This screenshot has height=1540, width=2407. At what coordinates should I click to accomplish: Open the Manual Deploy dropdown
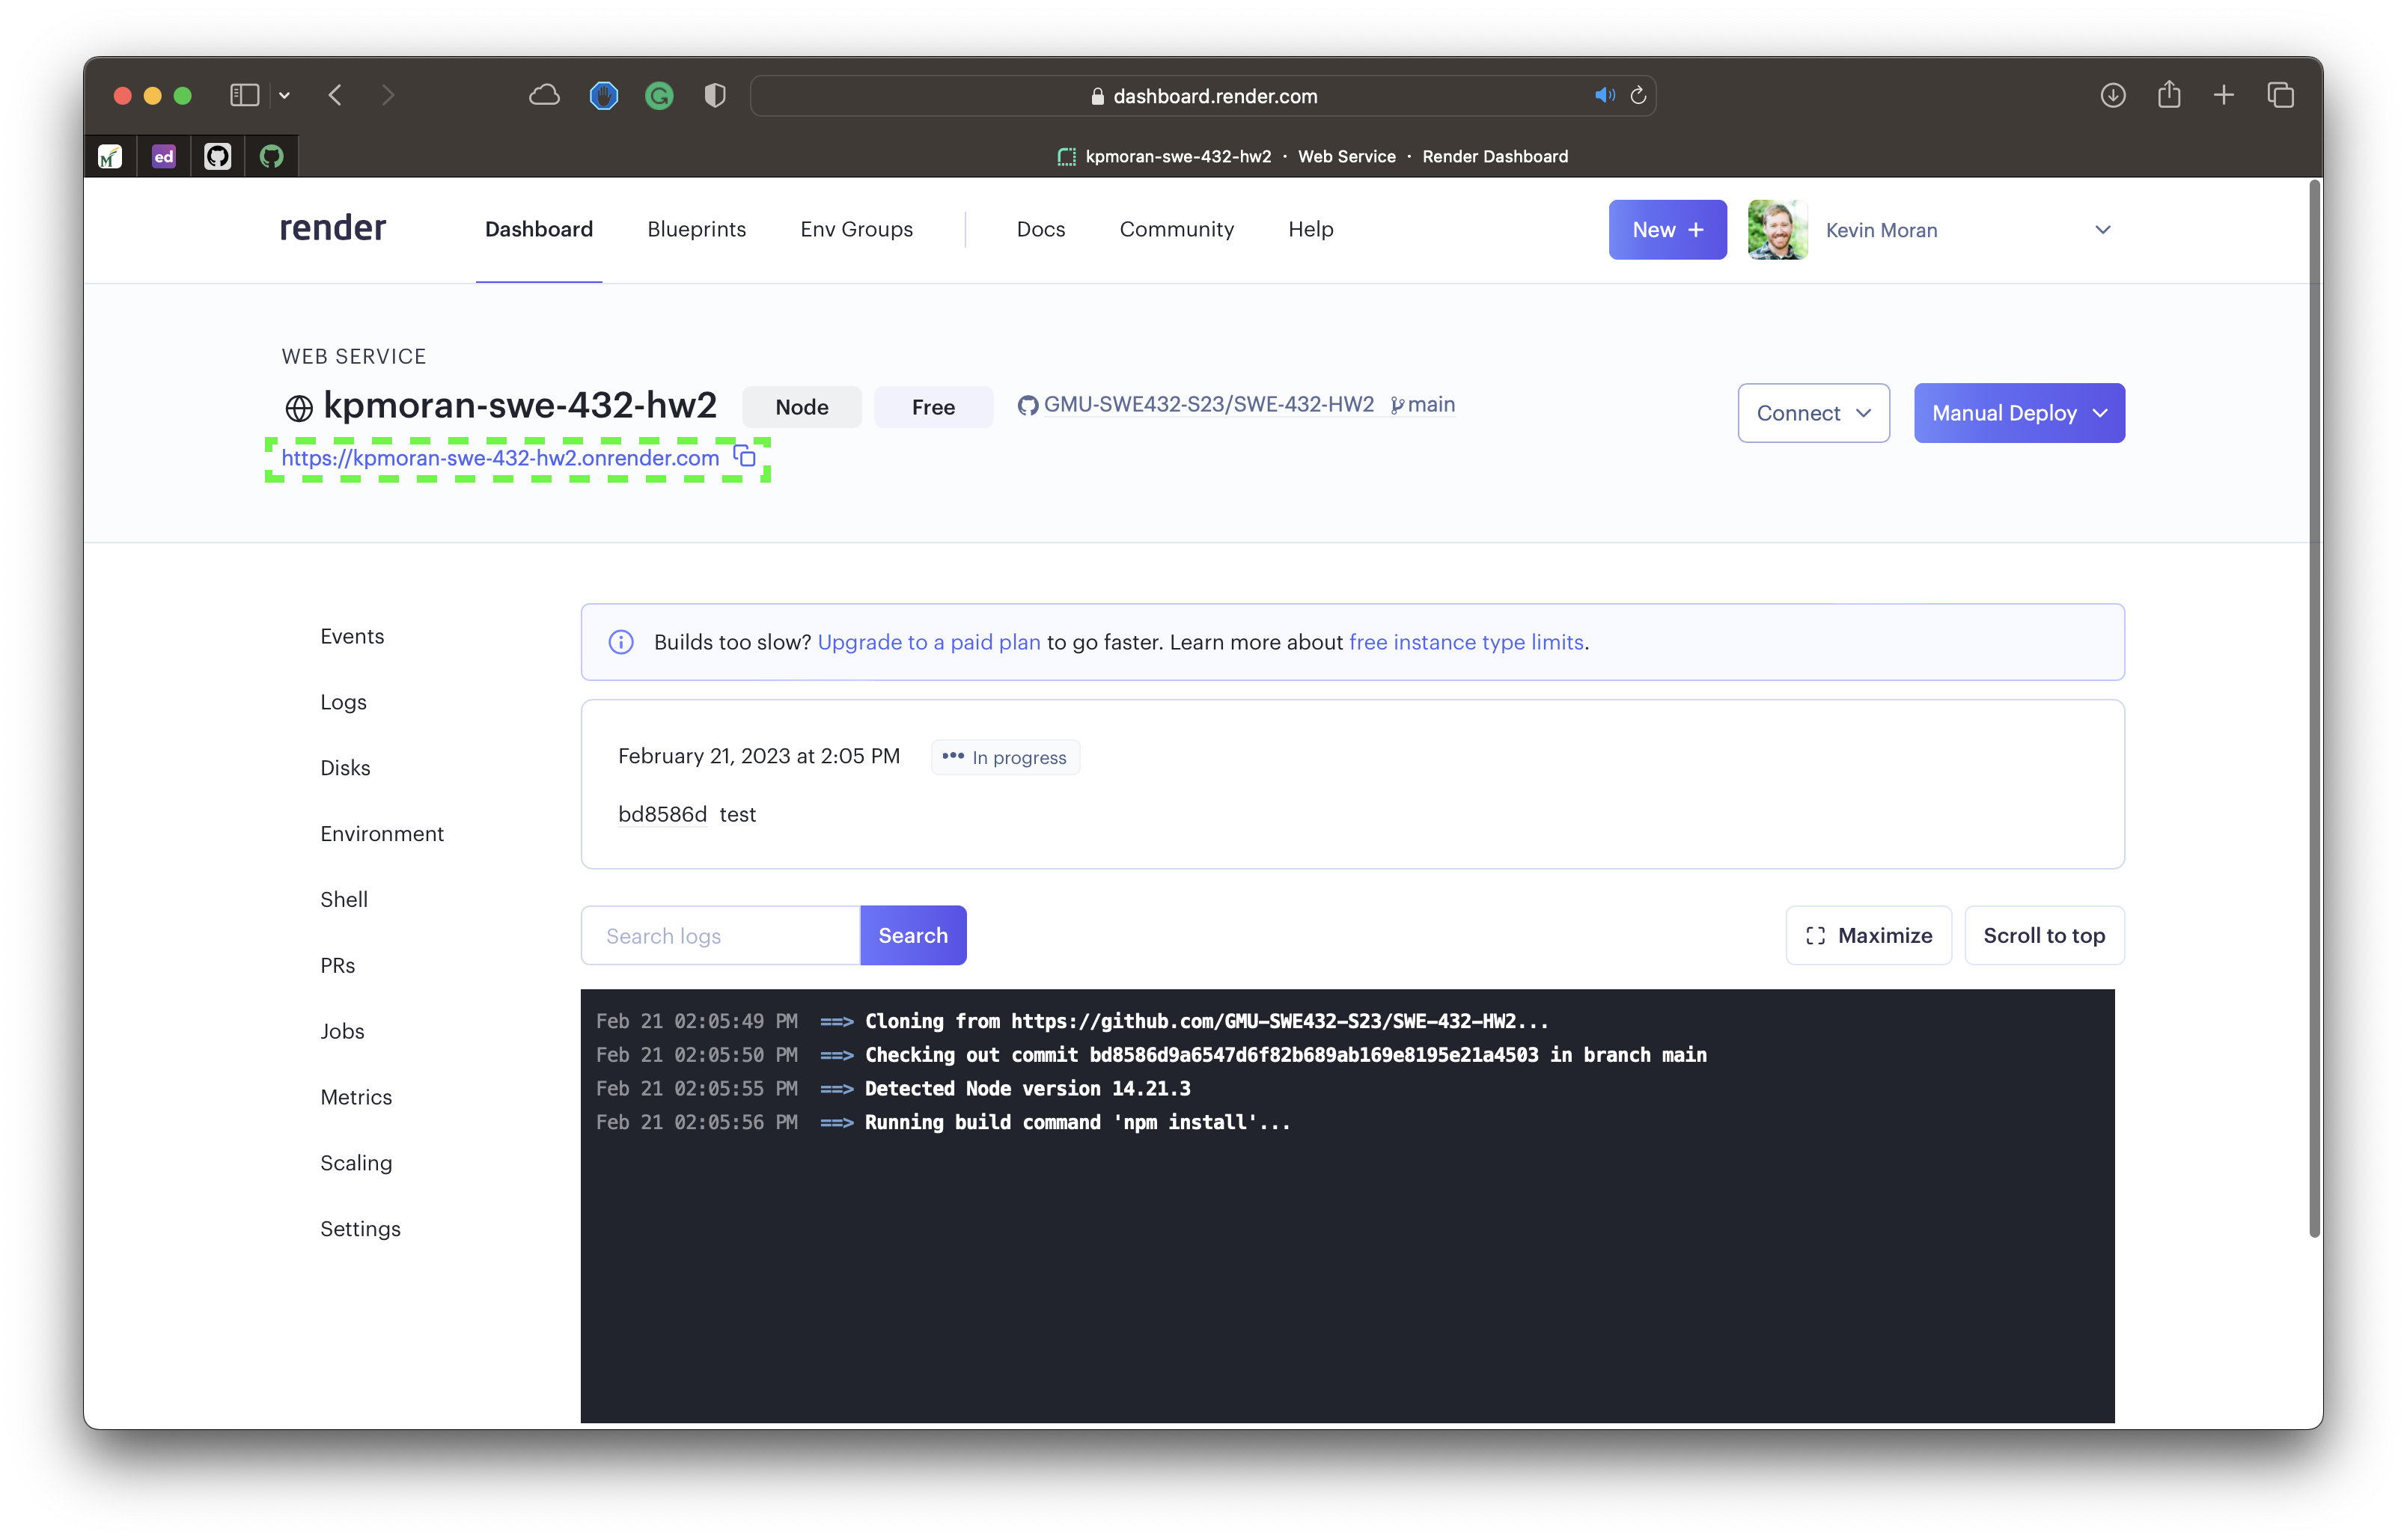click(2019, 413)
